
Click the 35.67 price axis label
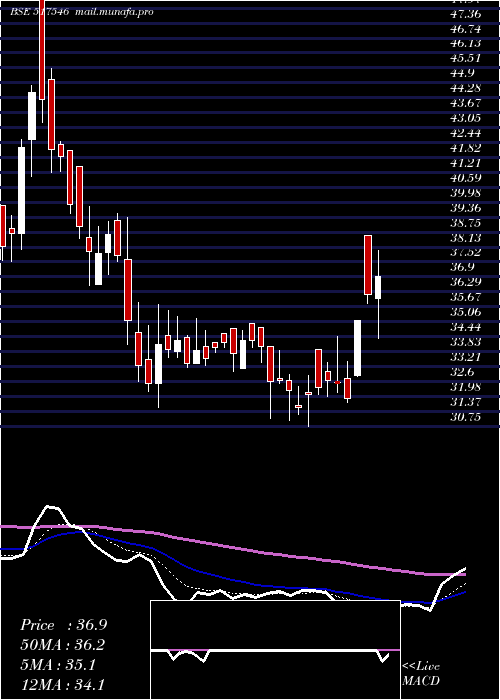point(466,297)
